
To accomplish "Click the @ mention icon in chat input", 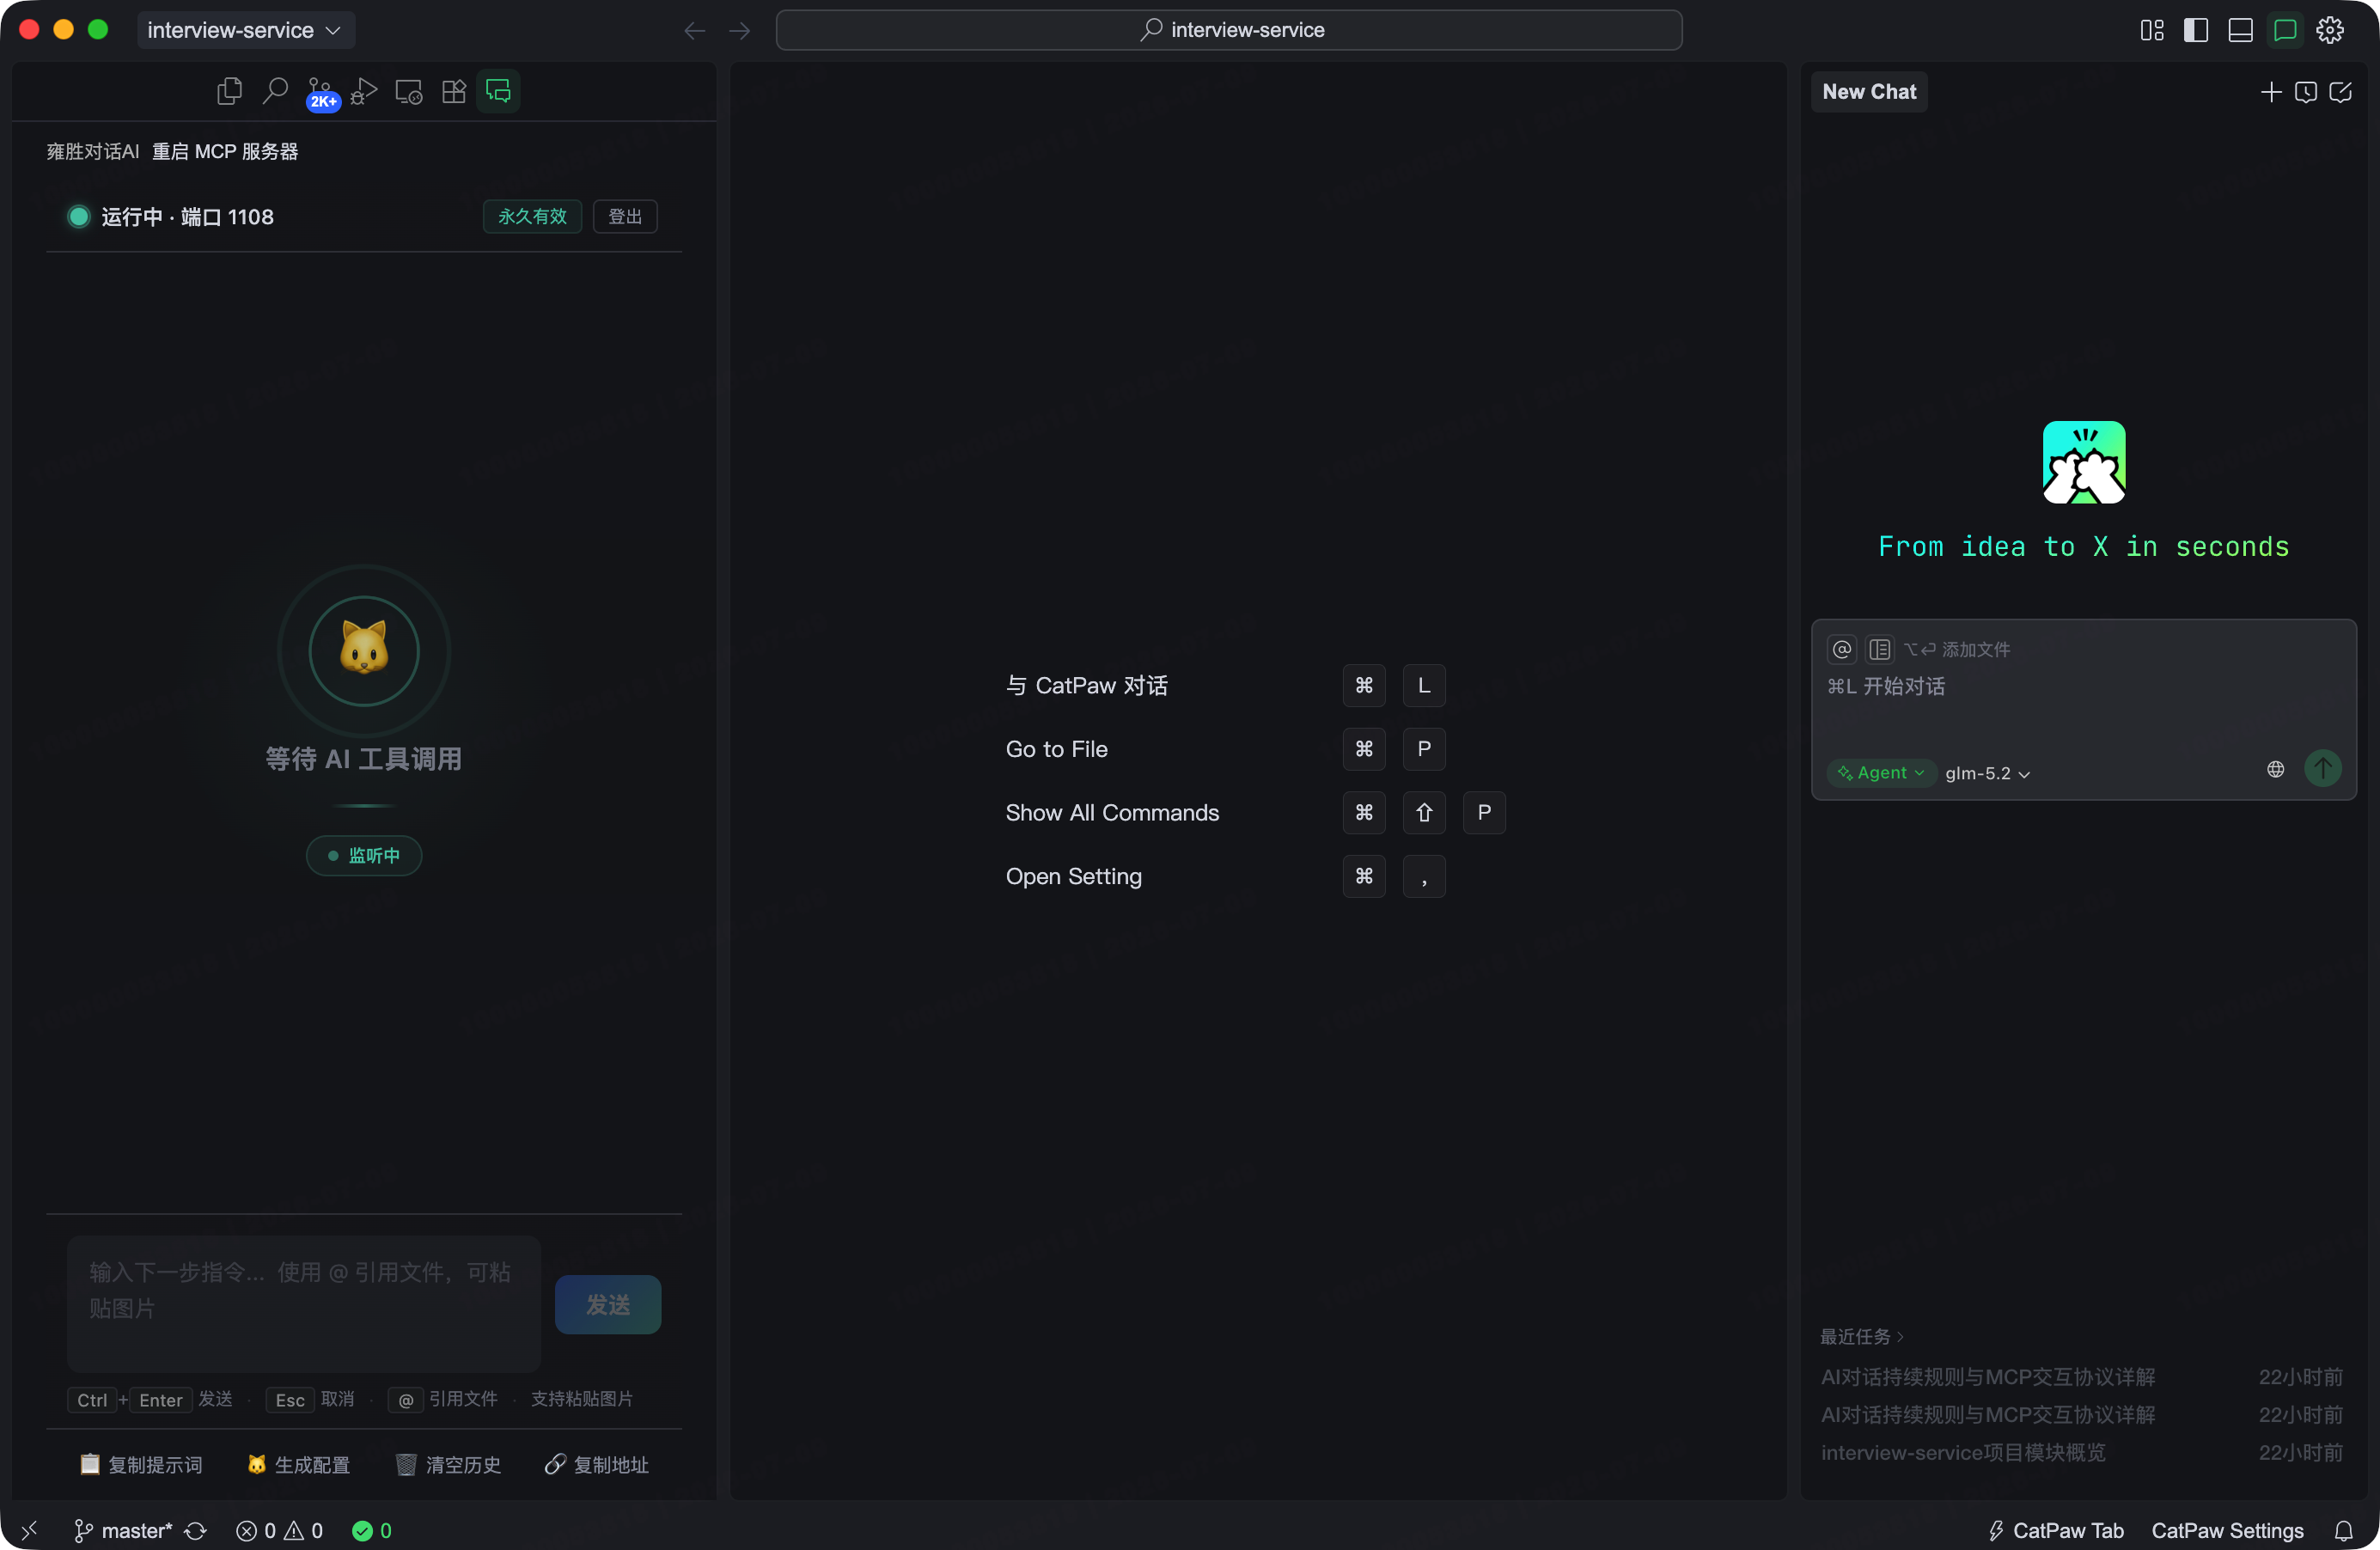I will point(1842,650).
